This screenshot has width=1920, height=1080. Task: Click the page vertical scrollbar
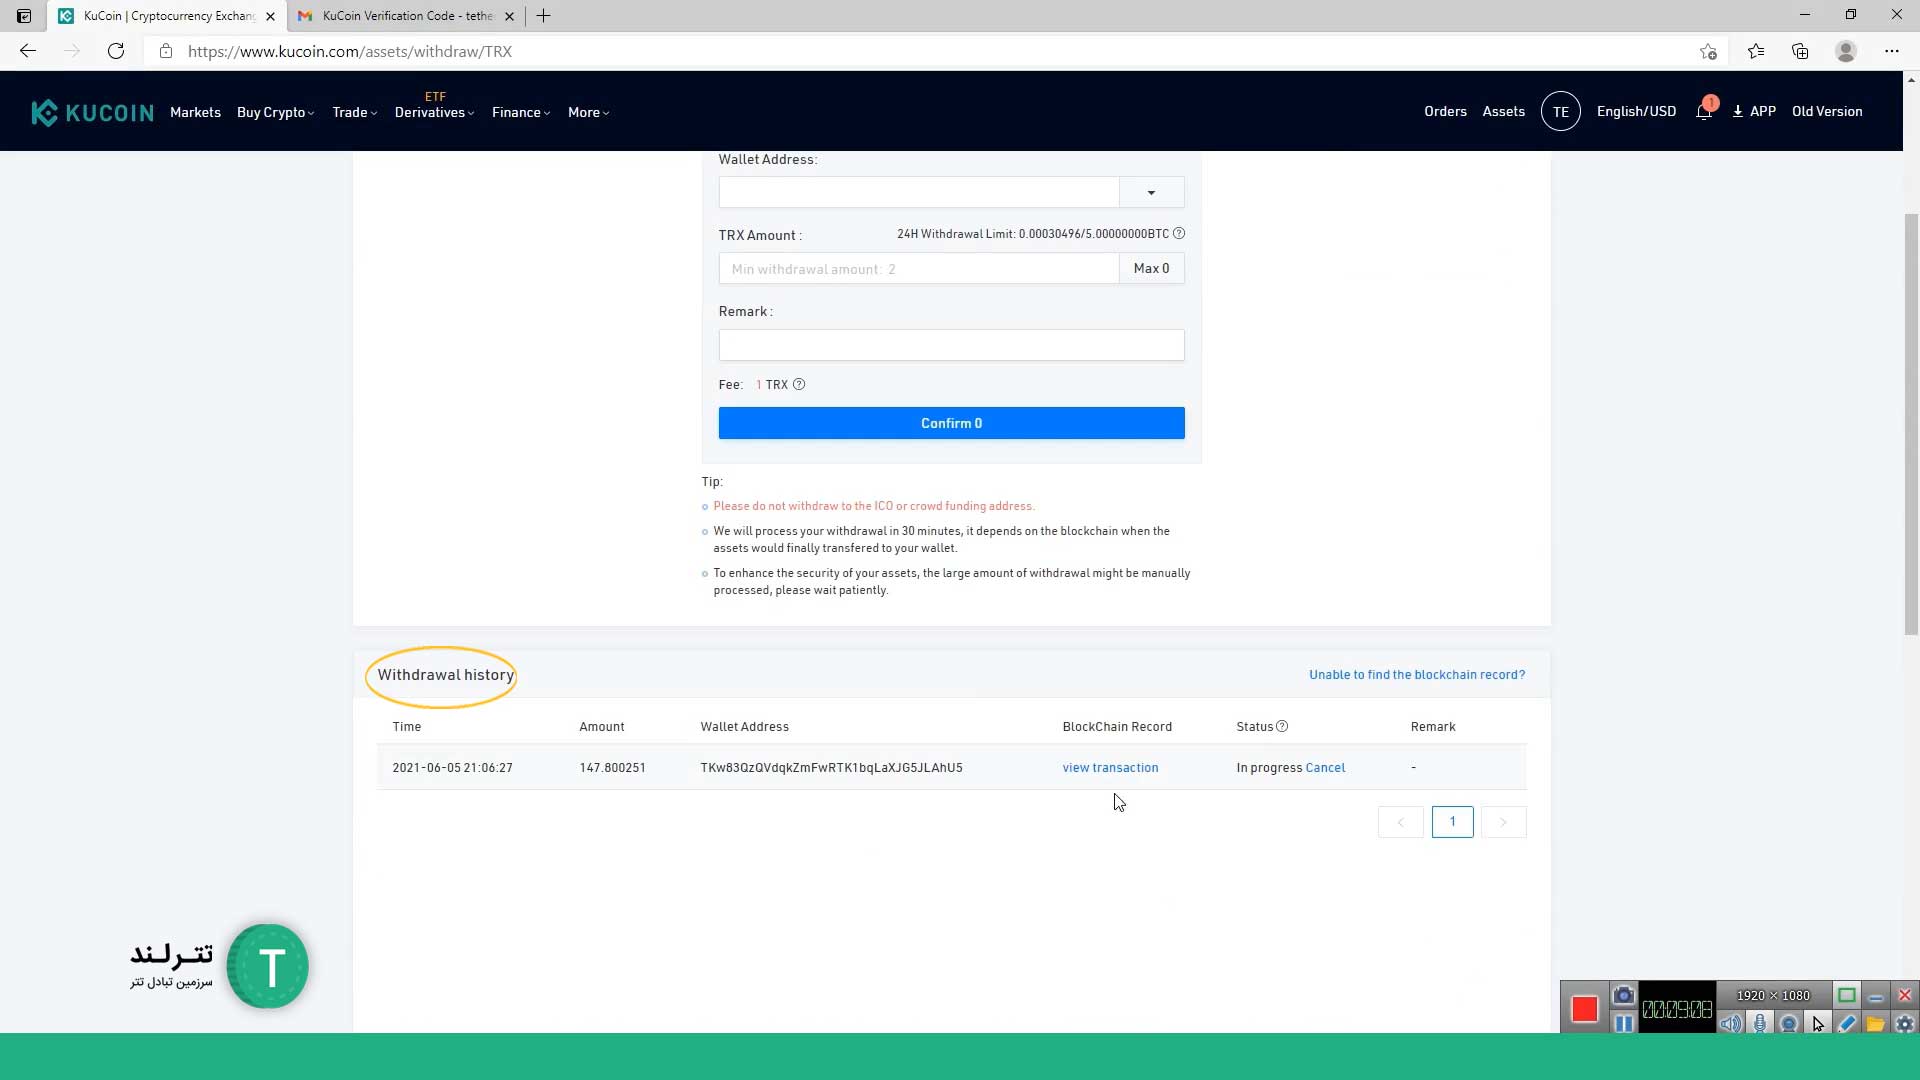pos(1911,424)
